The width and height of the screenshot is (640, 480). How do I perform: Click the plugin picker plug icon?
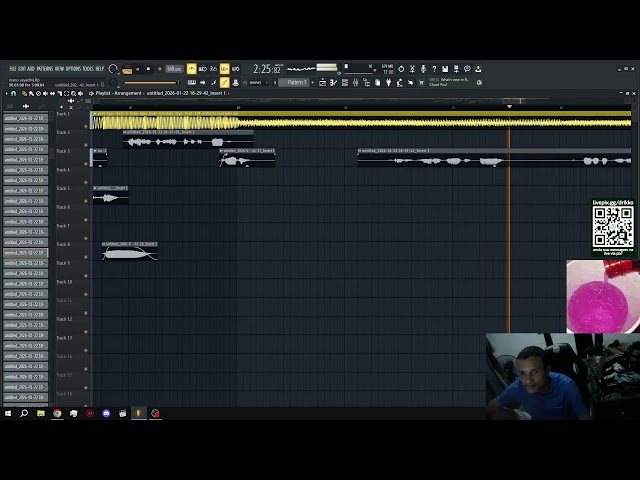click(x=389, y=82)
